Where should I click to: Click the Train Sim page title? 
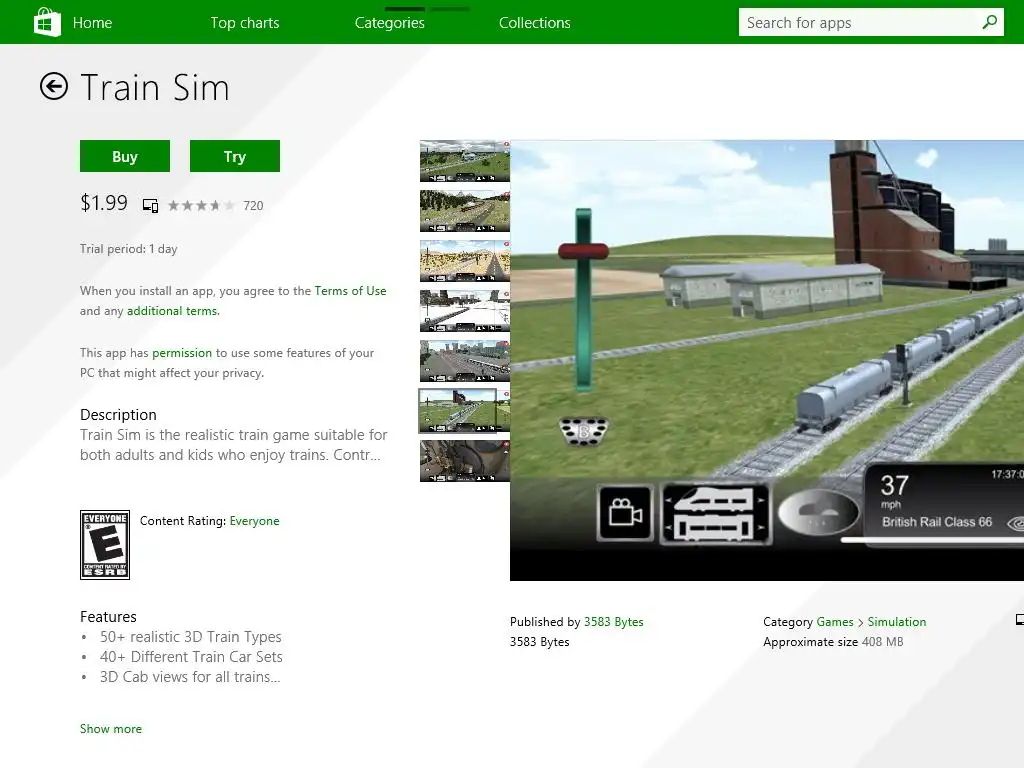(155, 88)
